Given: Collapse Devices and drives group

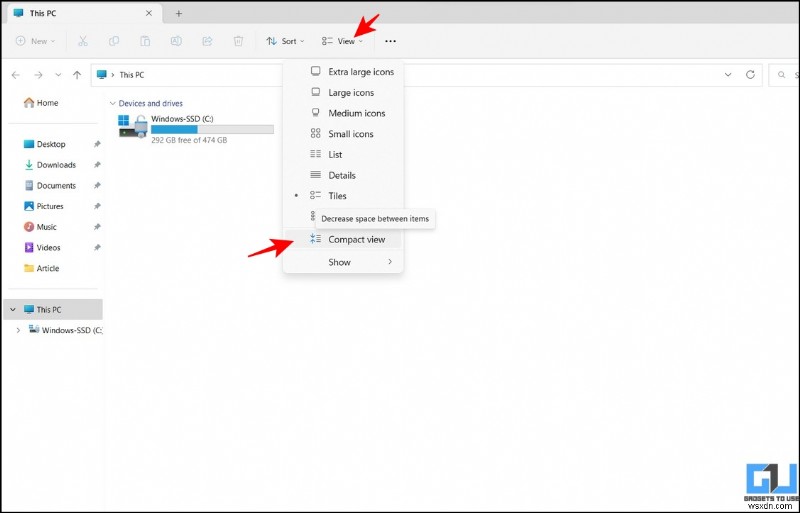Looking at the screenshot, I should point(112,104).
